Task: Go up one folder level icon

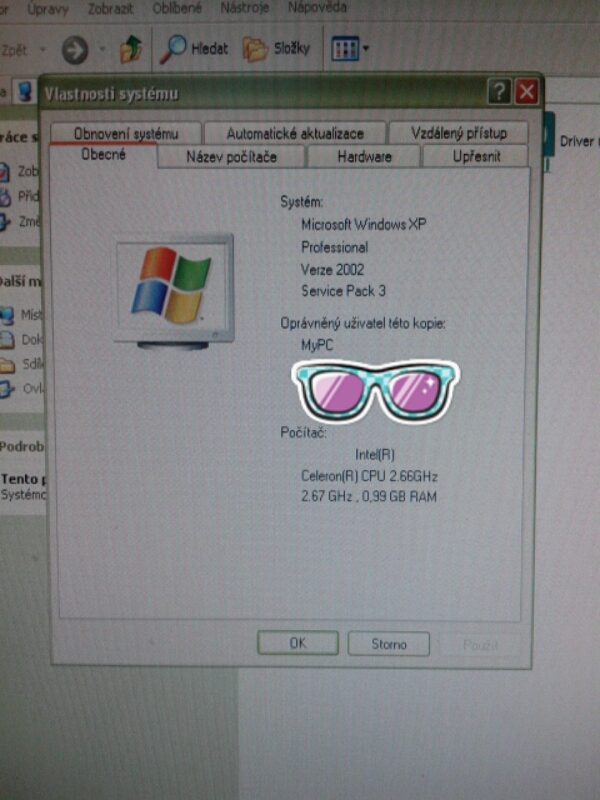Action: point(131,49)
